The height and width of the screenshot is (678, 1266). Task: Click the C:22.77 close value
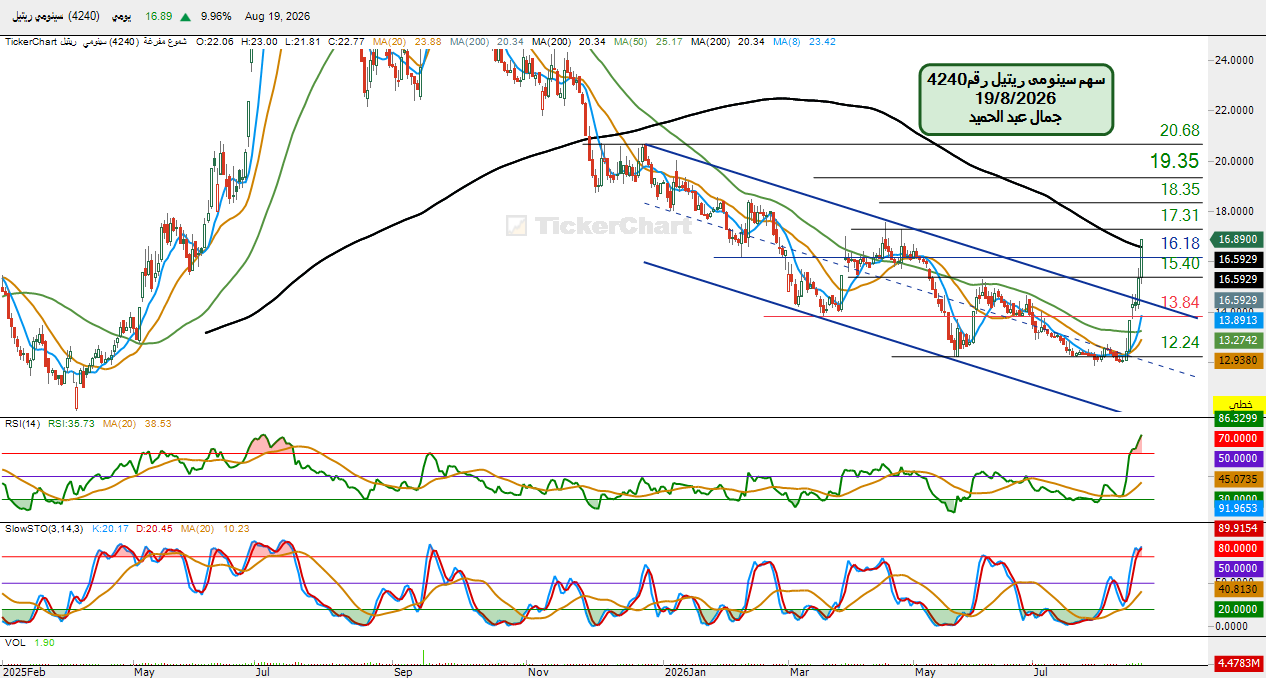click(345, 42)
